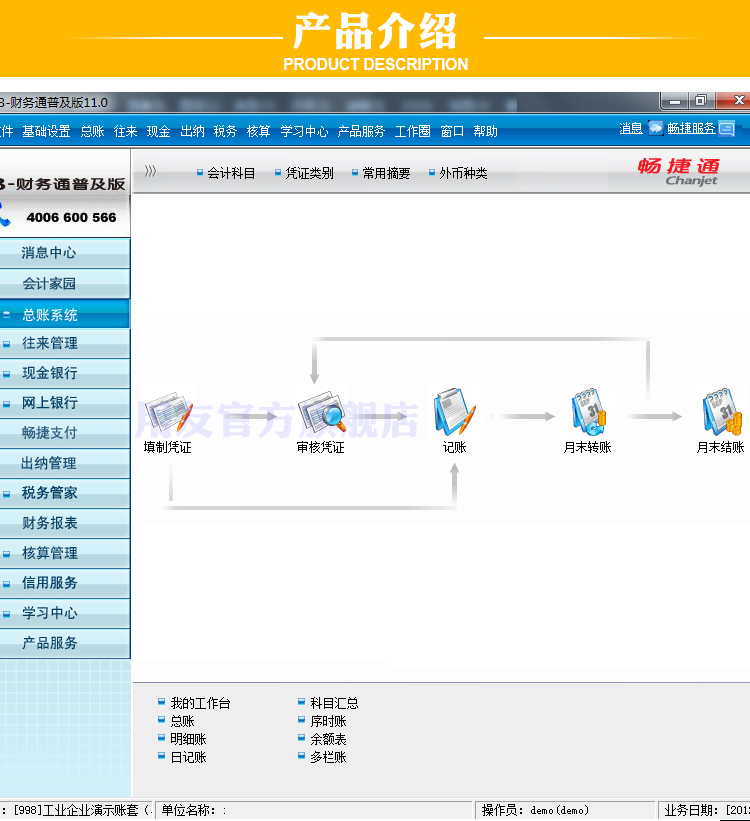Open the 记账 bookkeeping icon

pos(454,413)
